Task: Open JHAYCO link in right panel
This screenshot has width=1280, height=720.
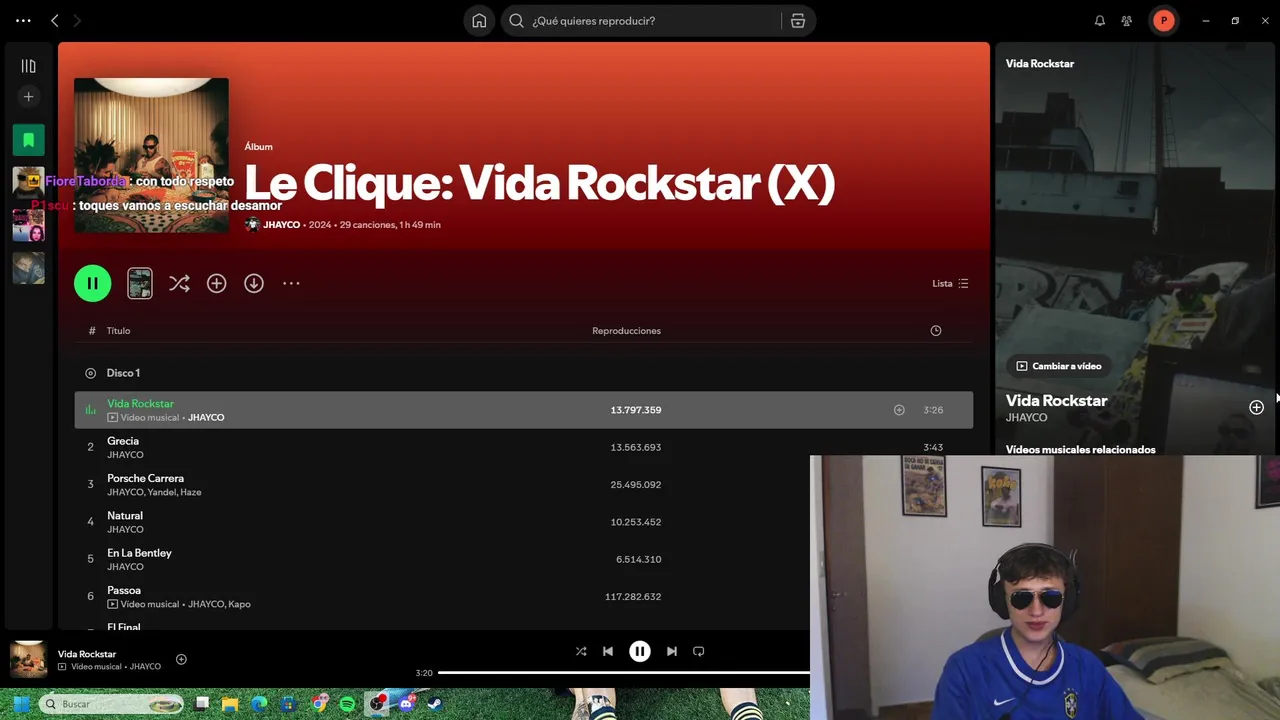Action: tap(1026, 418)
